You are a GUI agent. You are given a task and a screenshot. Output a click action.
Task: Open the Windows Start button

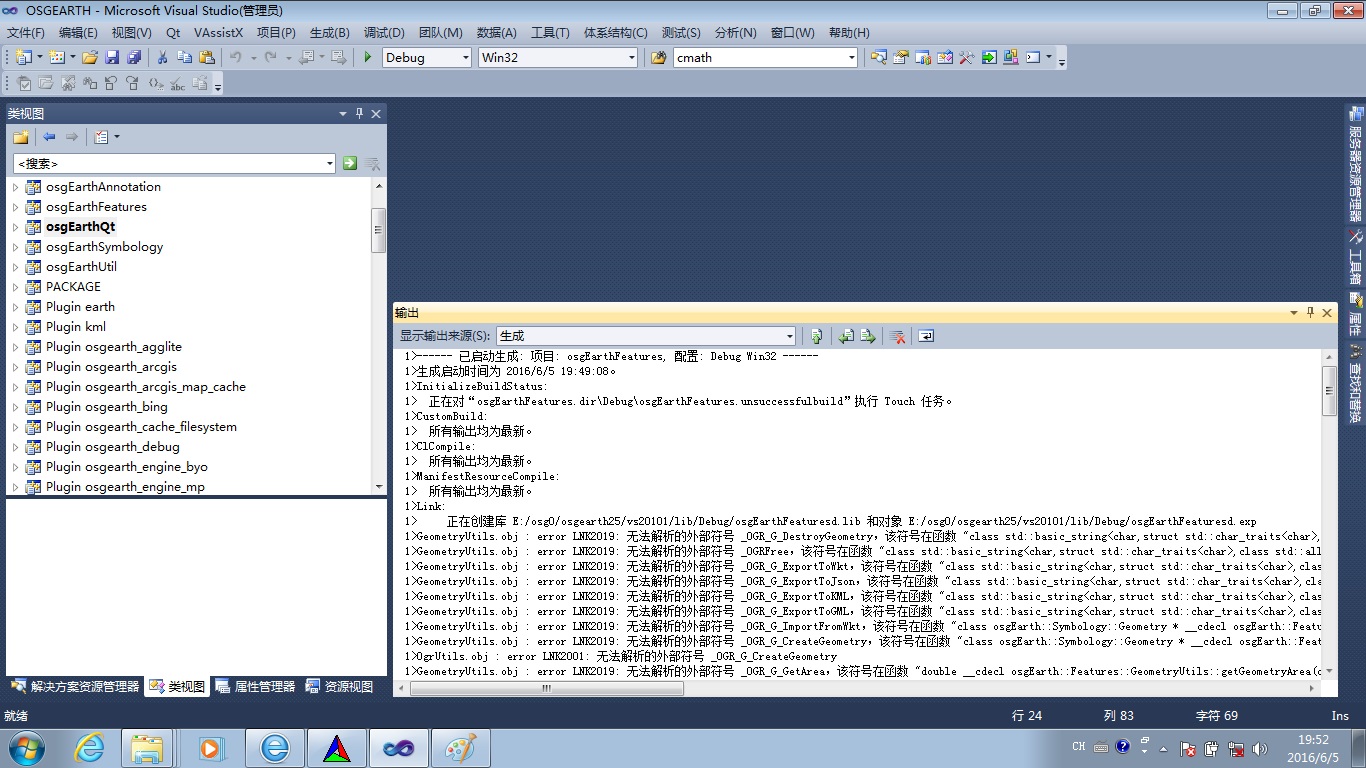[25, 748]
